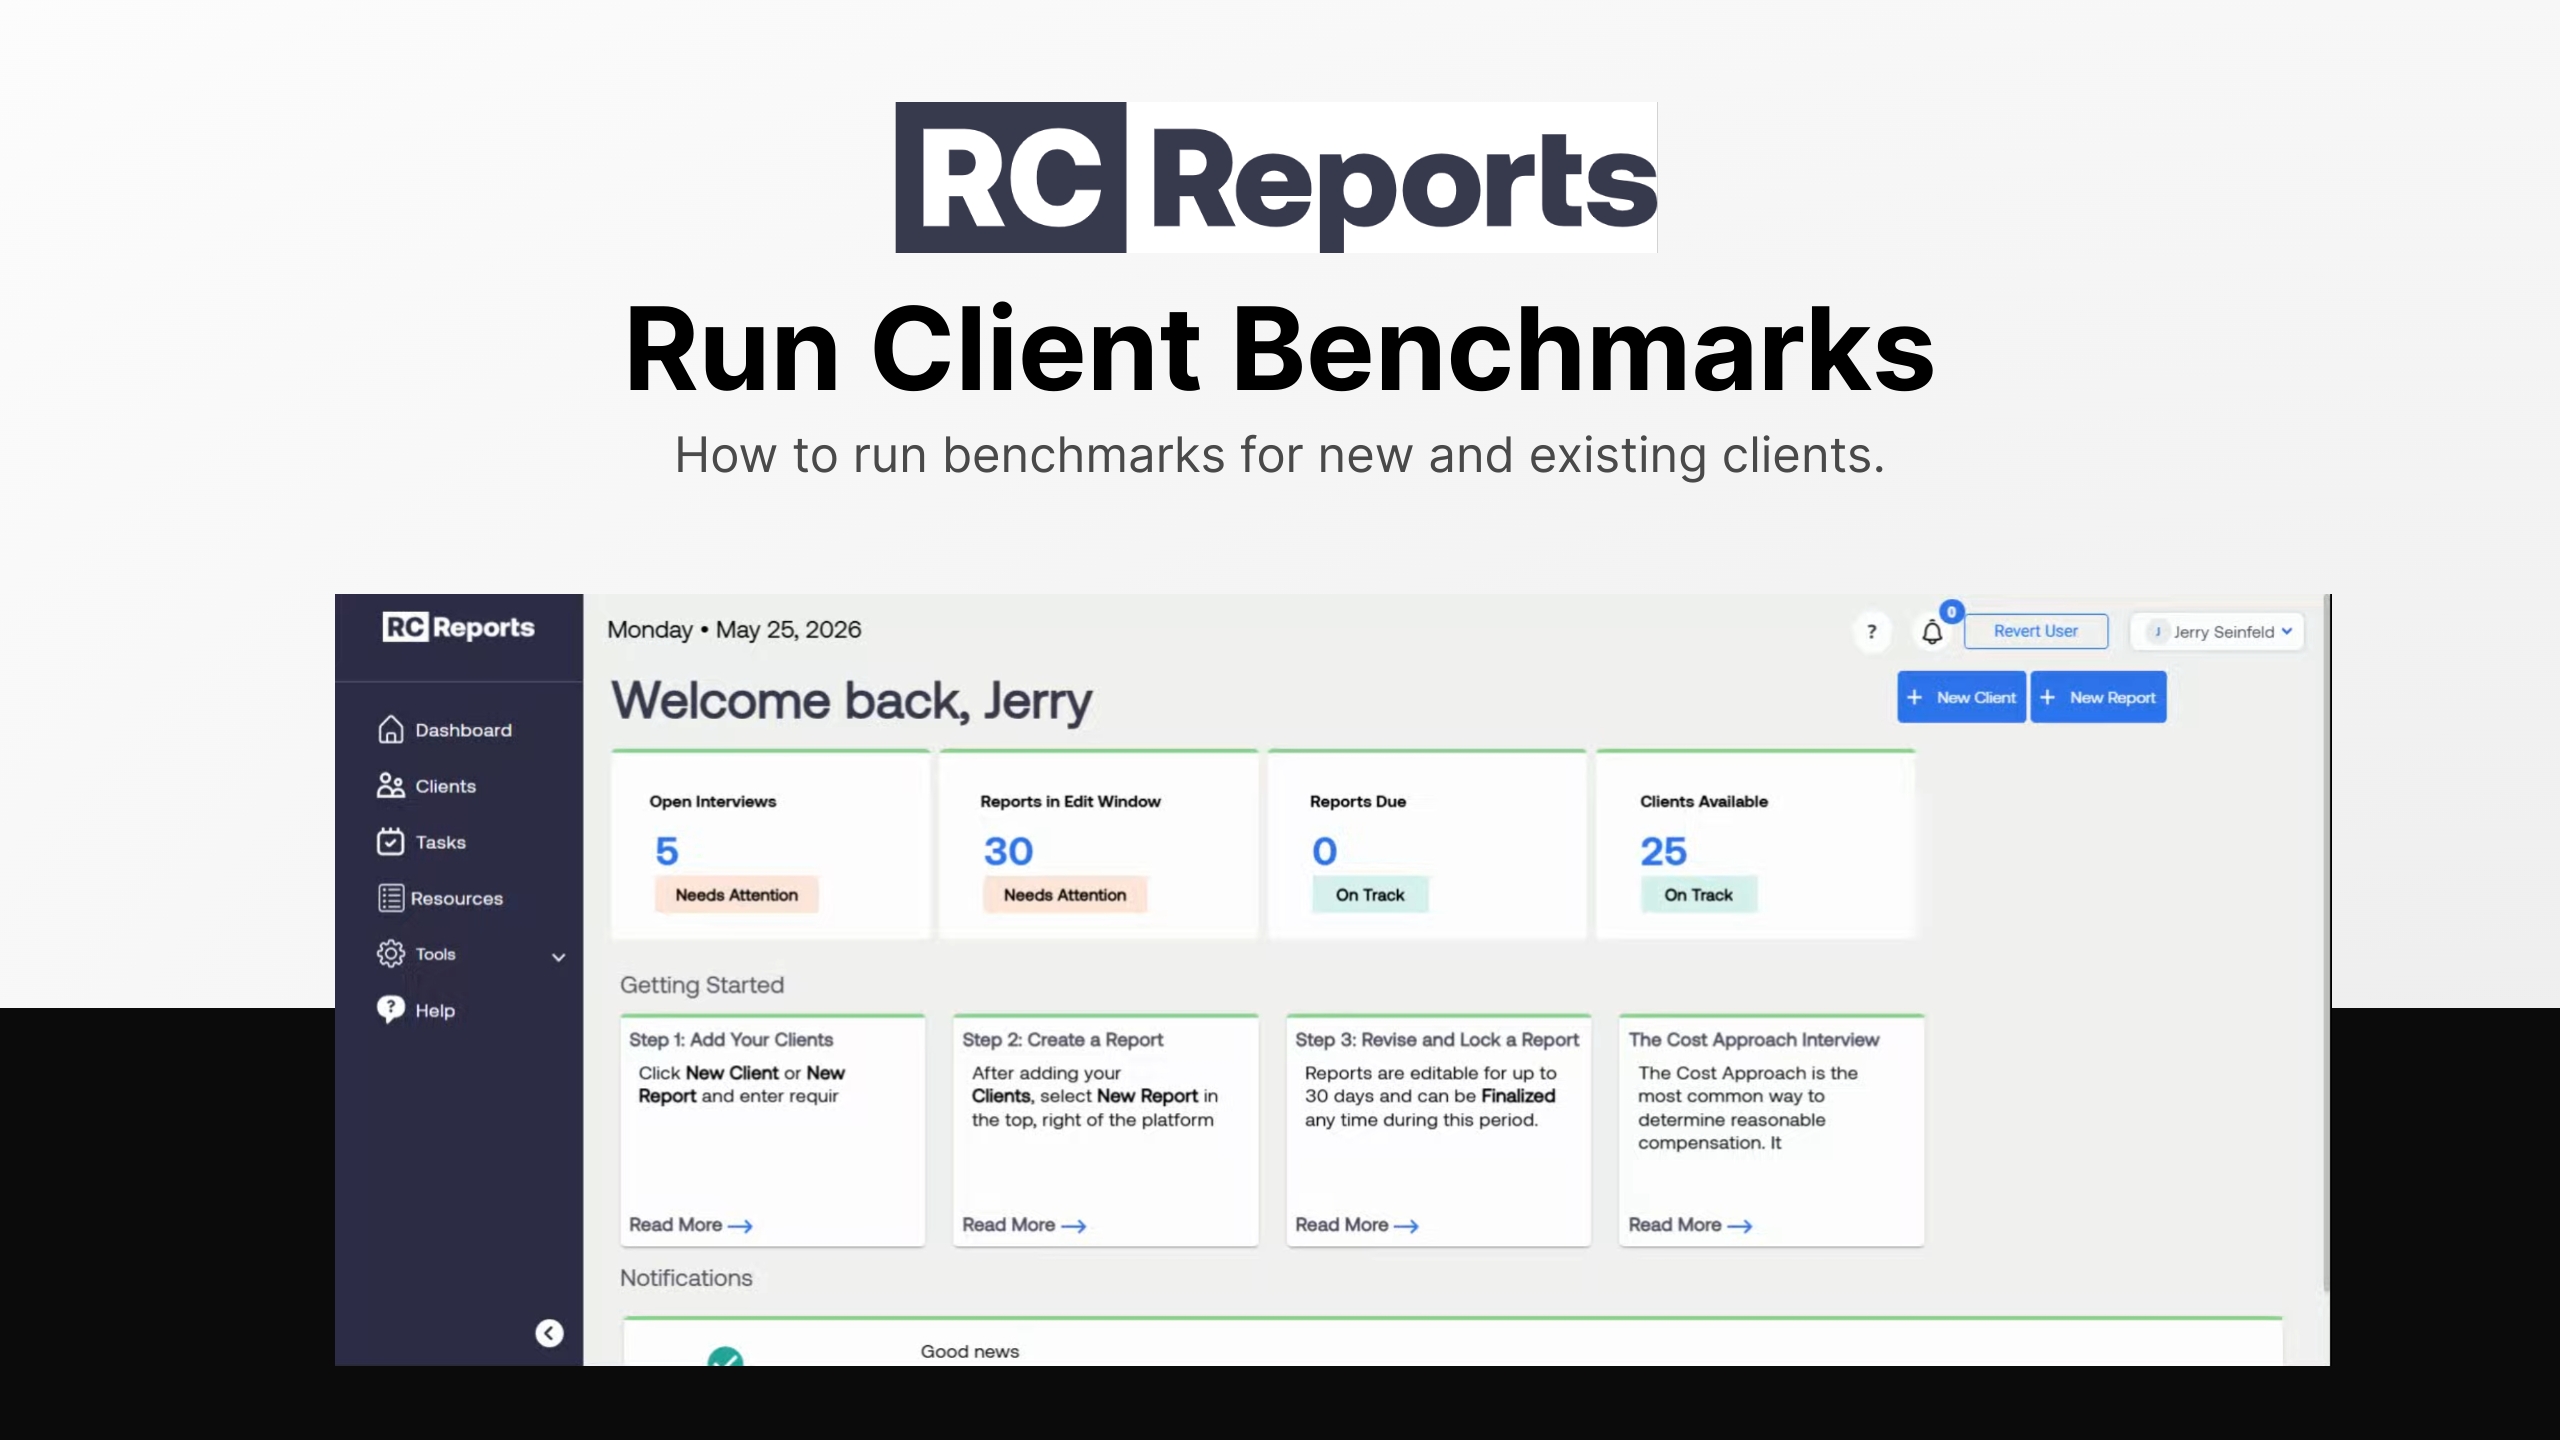2560x1440 pixels.
Task: Click the On Track badge under Reports Due
Action: [1370, 895]
